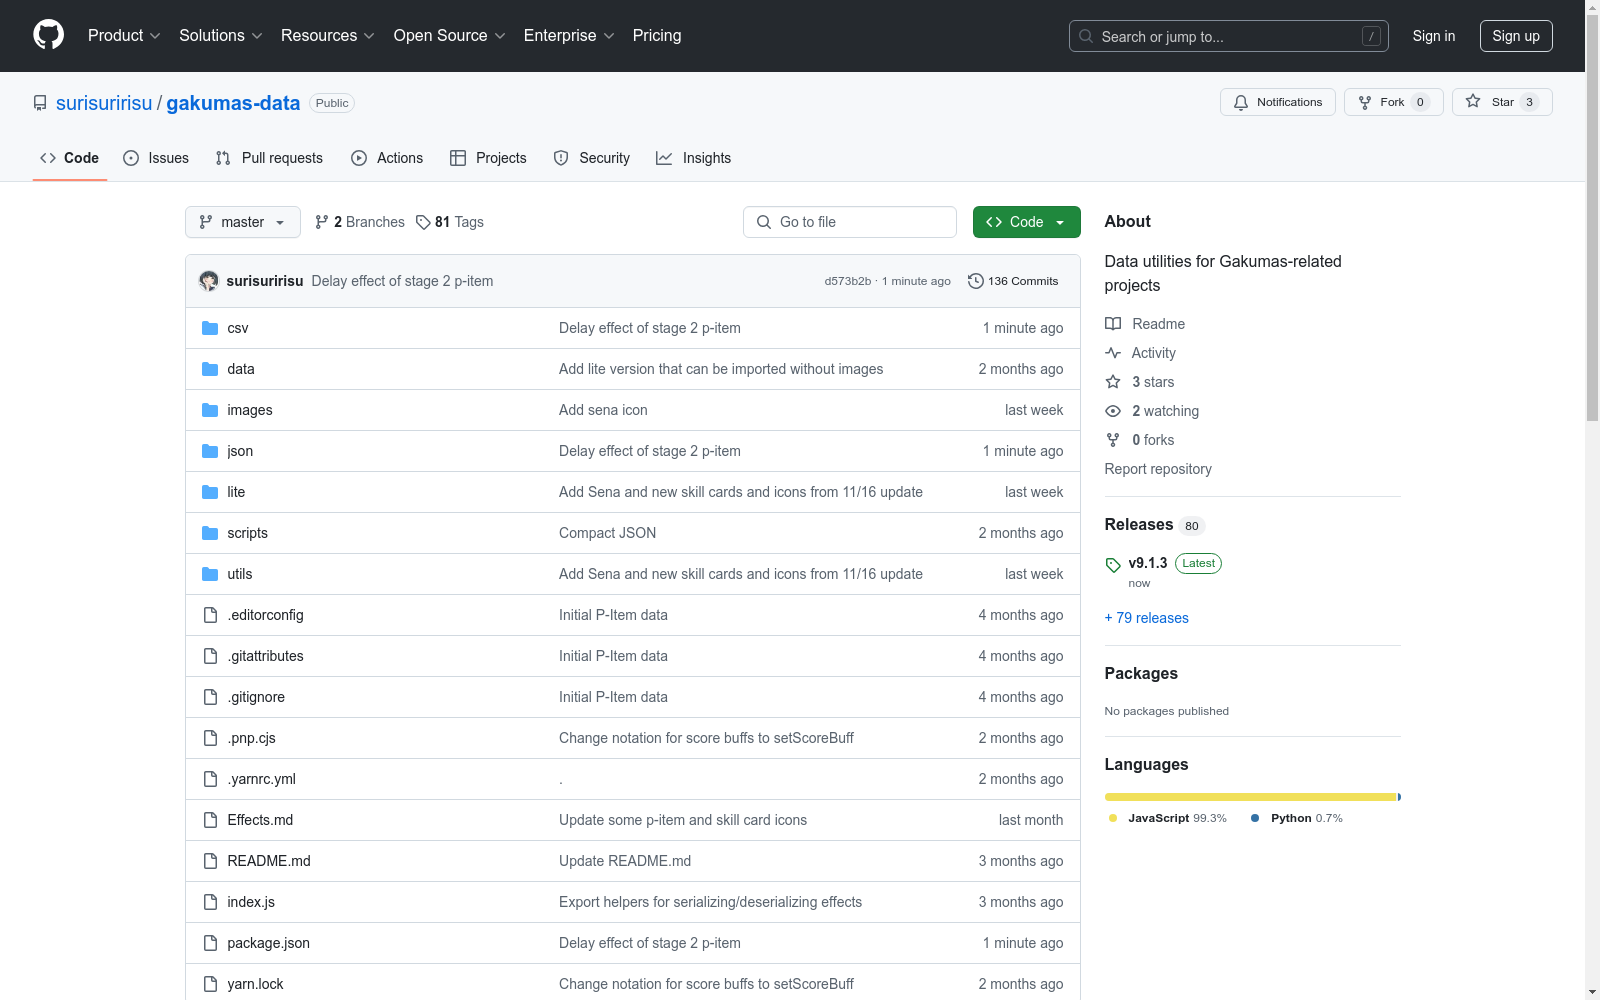Fork the repository

tap(1393, 102)
